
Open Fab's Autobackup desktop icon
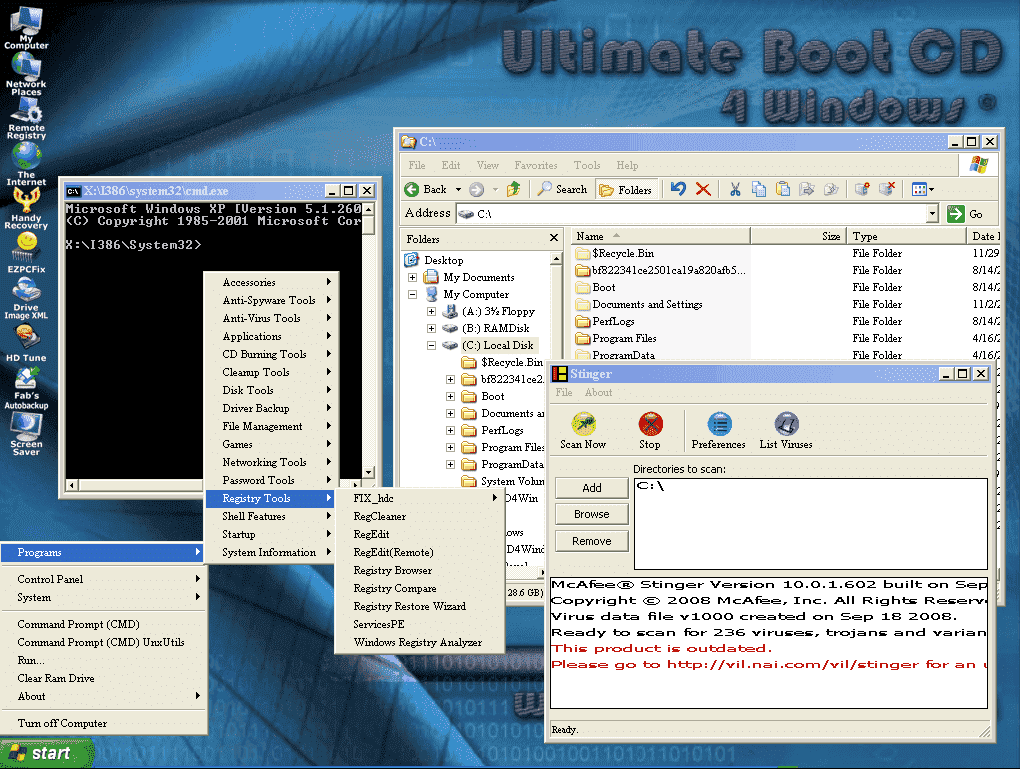coord(26,388)
